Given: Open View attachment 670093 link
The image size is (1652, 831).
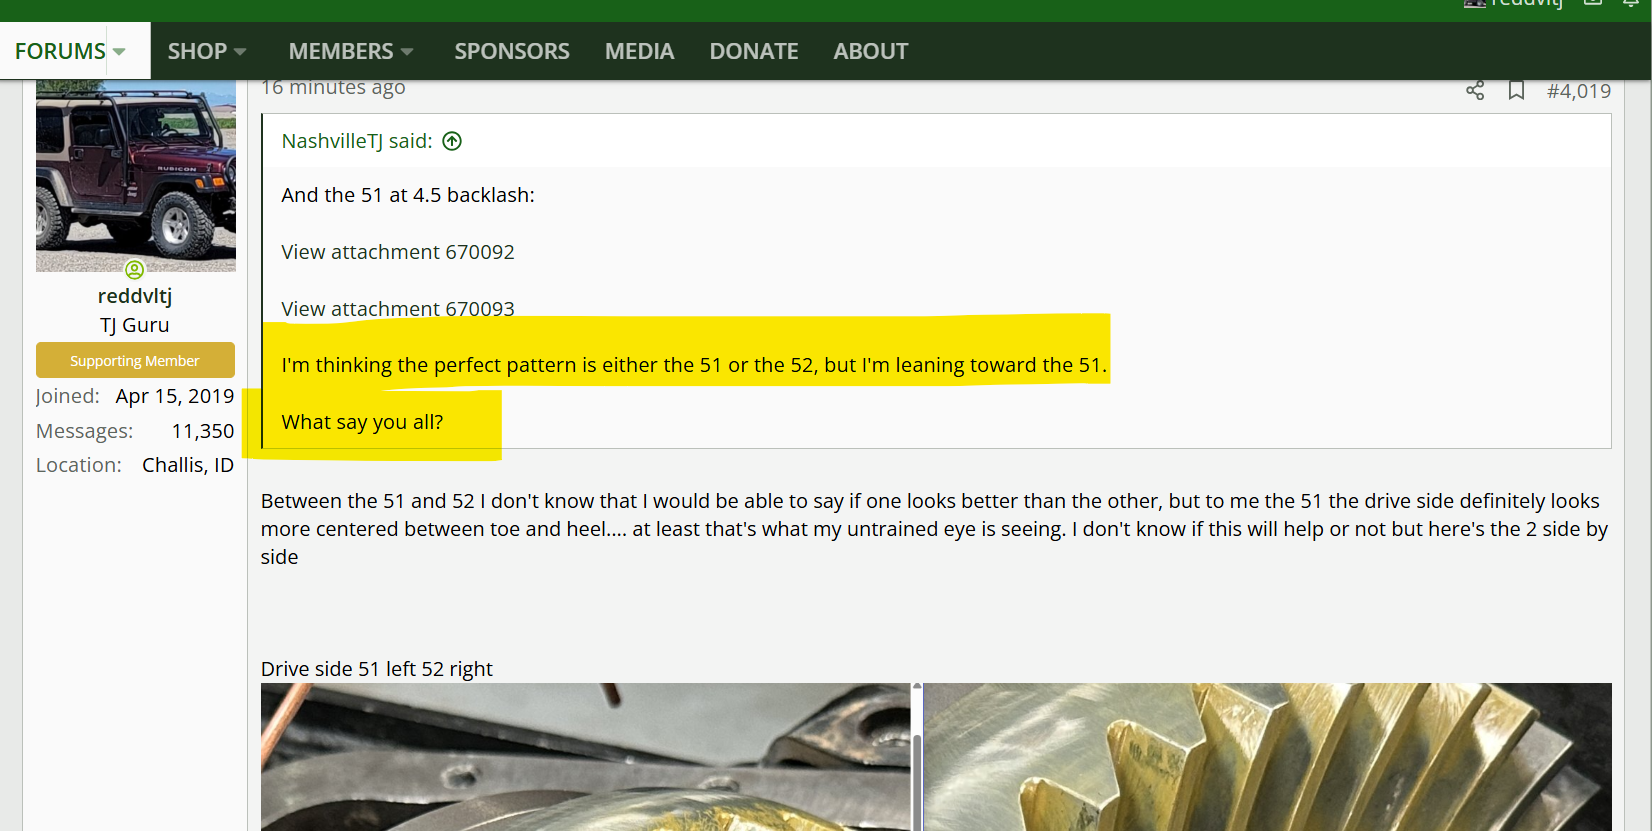Looking at the screenshot, I should pos(397,308).
